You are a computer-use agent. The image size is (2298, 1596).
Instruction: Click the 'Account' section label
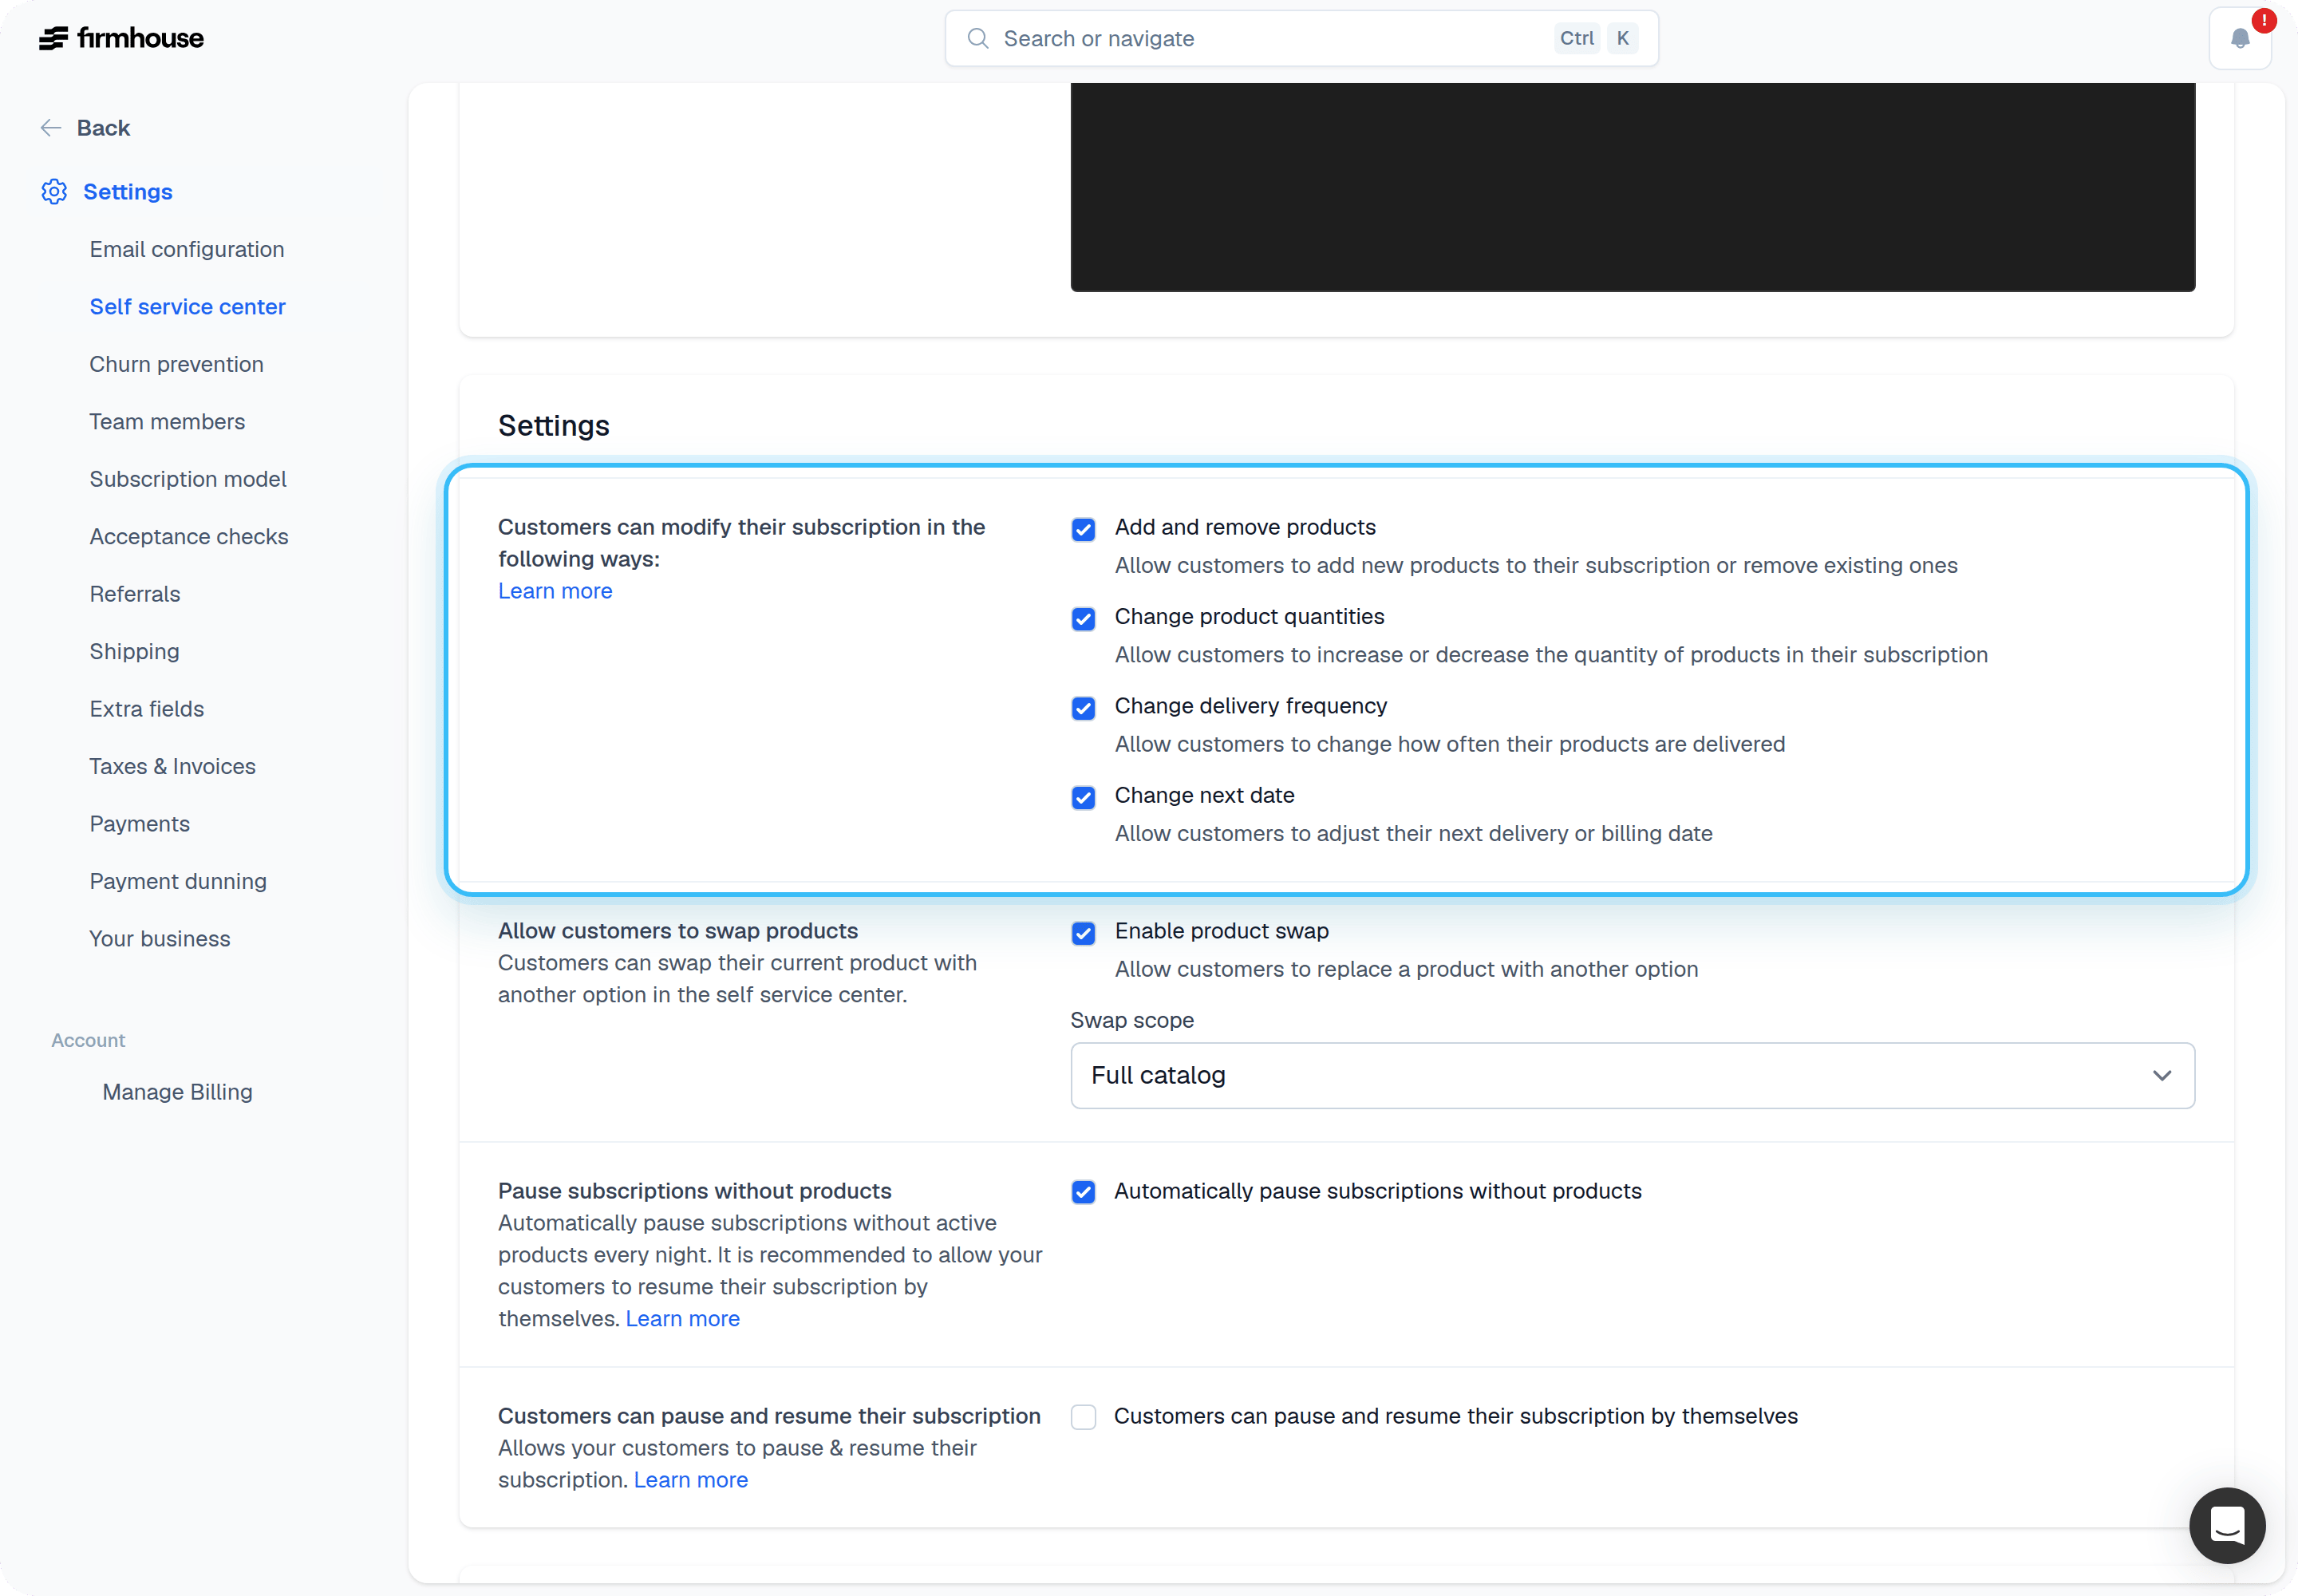point(88,1040)
